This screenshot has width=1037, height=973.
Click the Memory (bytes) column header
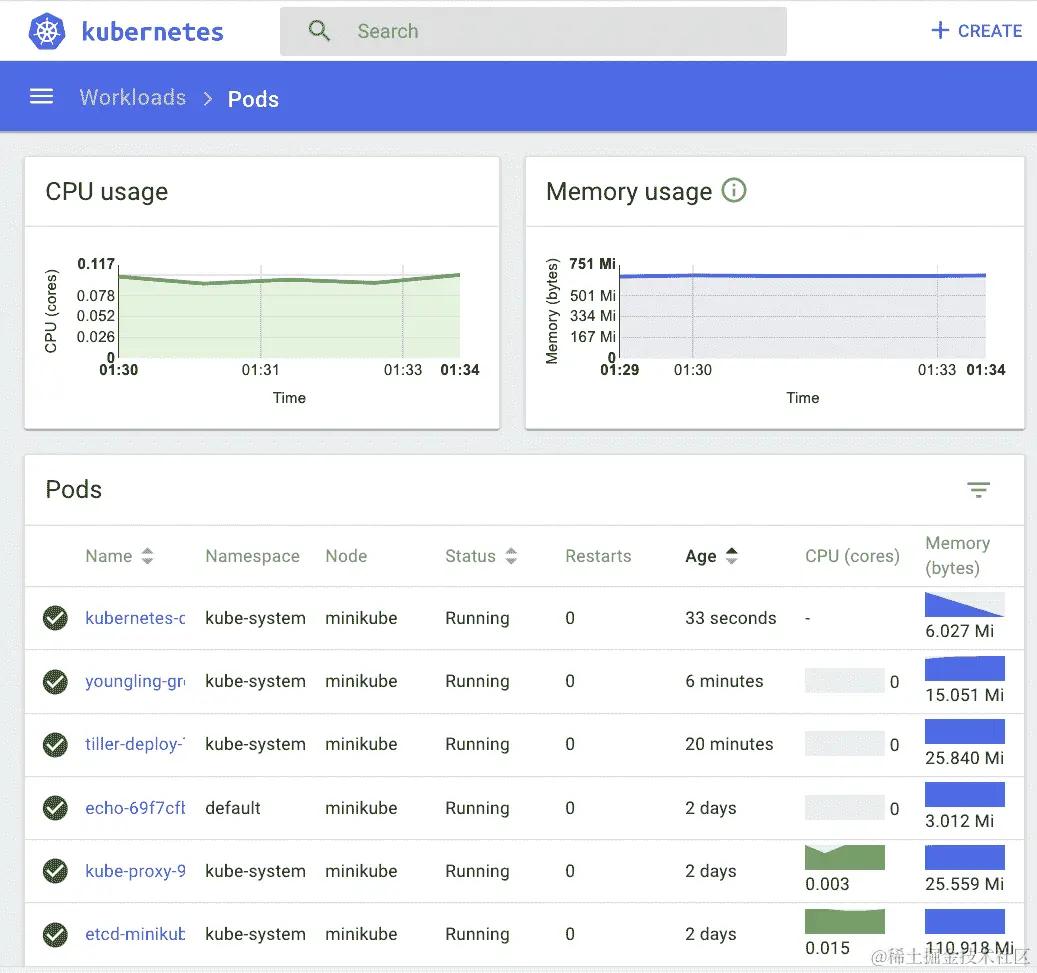tap(958, 556)
